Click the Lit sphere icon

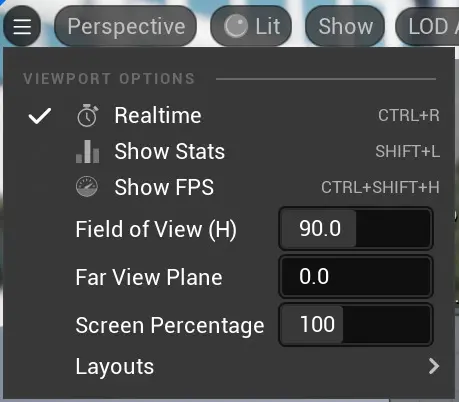pos(236,26)
